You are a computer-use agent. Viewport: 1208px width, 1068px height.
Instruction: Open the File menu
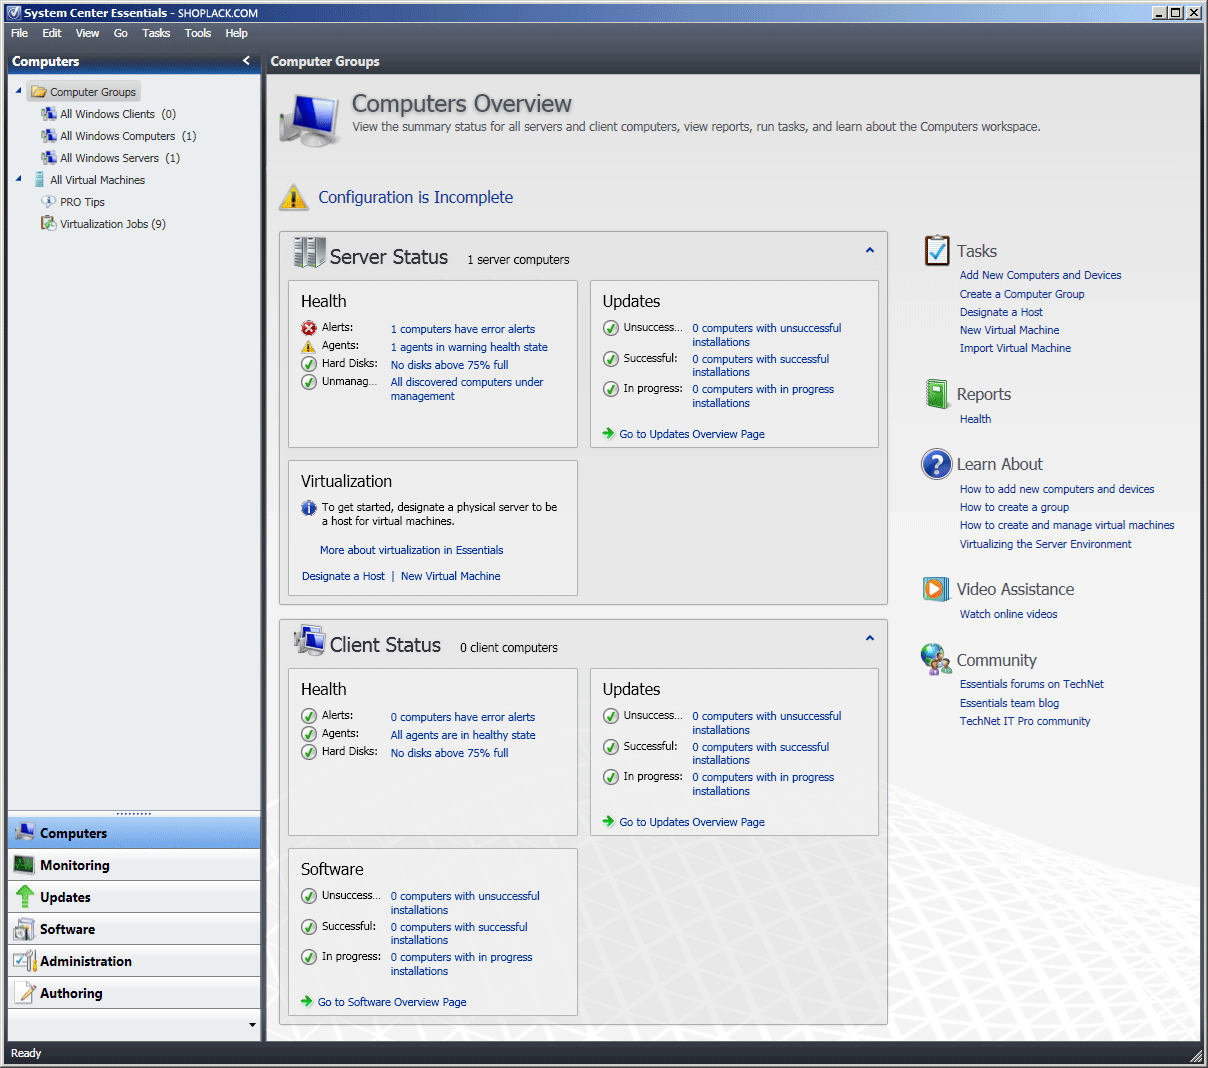pos(19,33)
